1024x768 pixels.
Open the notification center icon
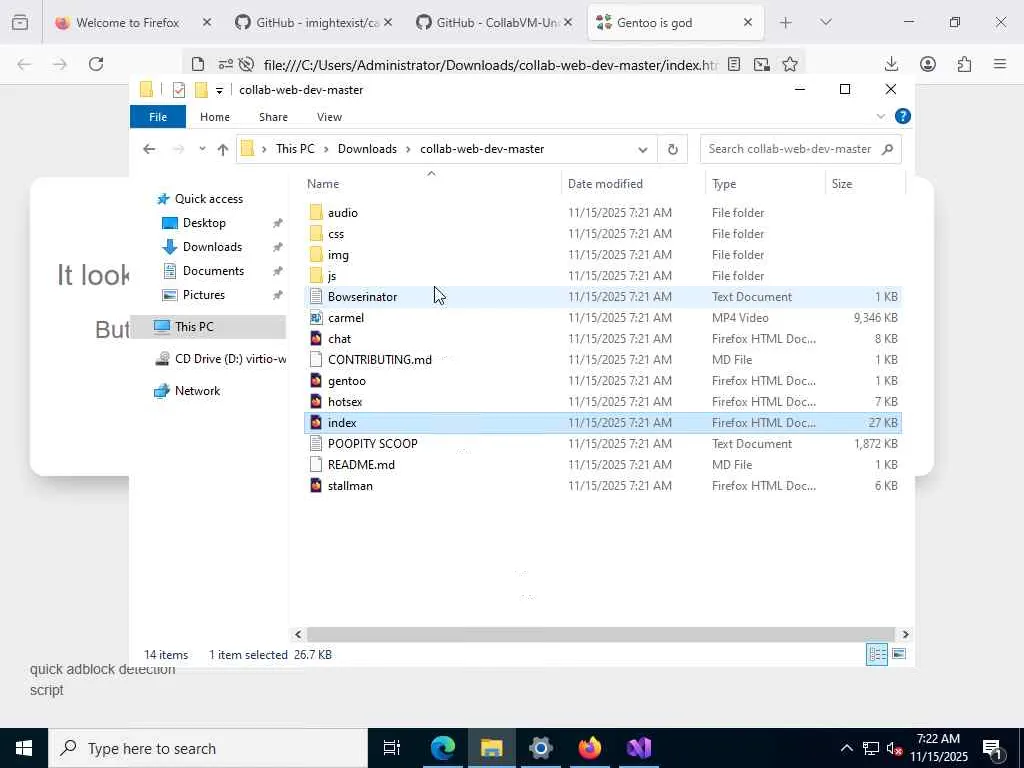pyautogui.click(x=992, y=748)
